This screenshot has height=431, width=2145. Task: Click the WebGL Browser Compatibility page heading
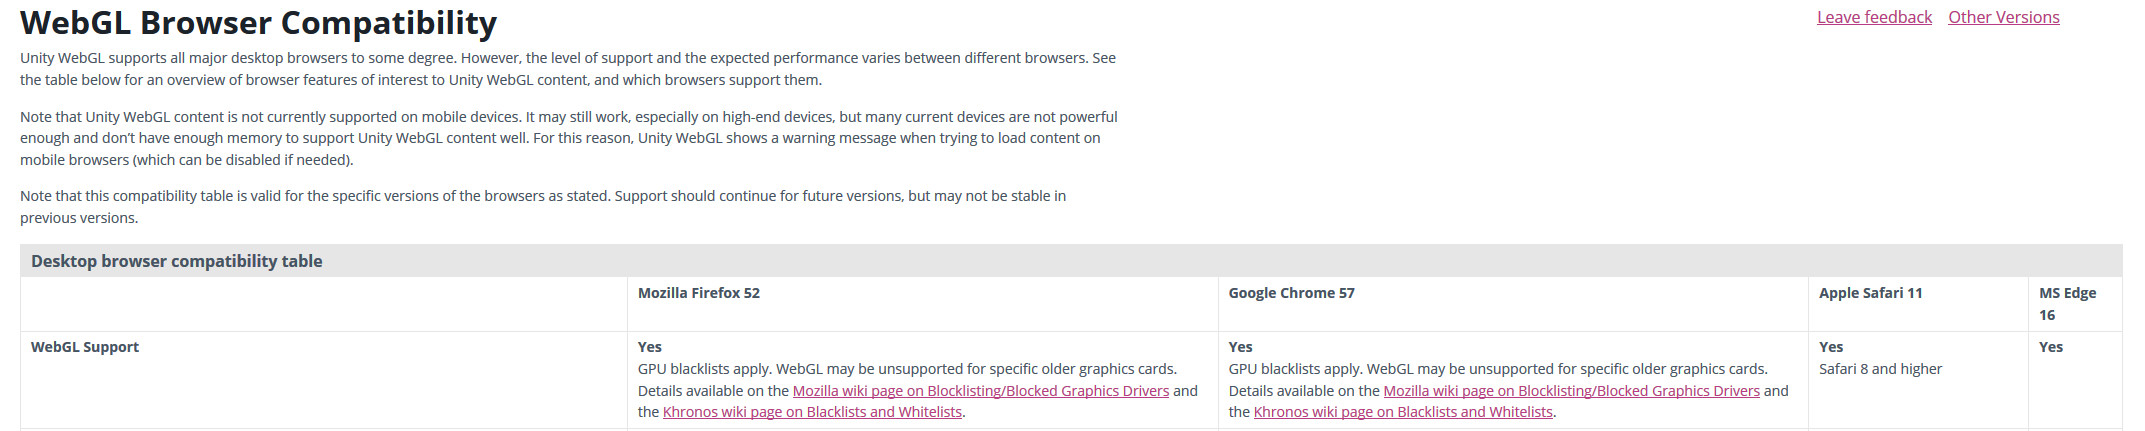click(258, 22)
